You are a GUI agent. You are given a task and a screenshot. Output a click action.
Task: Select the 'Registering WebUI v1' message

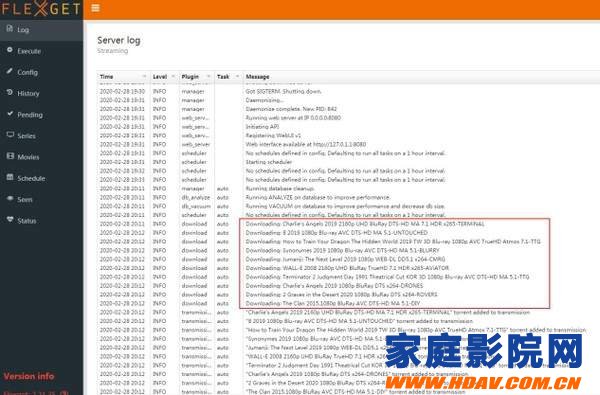pos(273,135)
